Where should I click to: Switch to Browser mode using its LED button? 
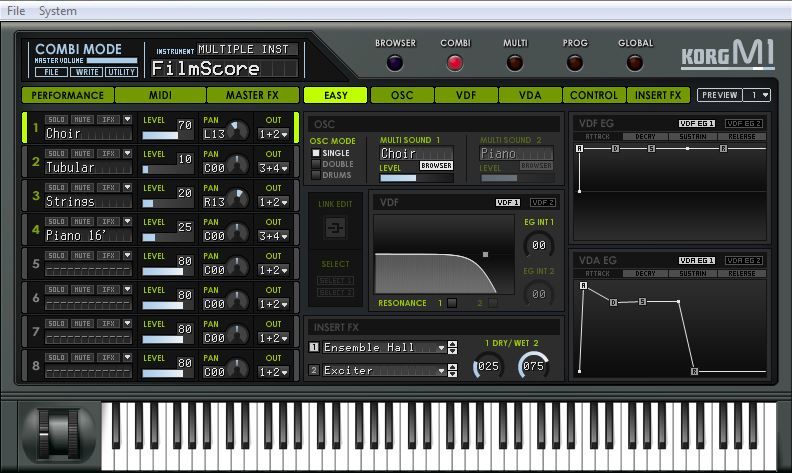[x=394, y=63]
